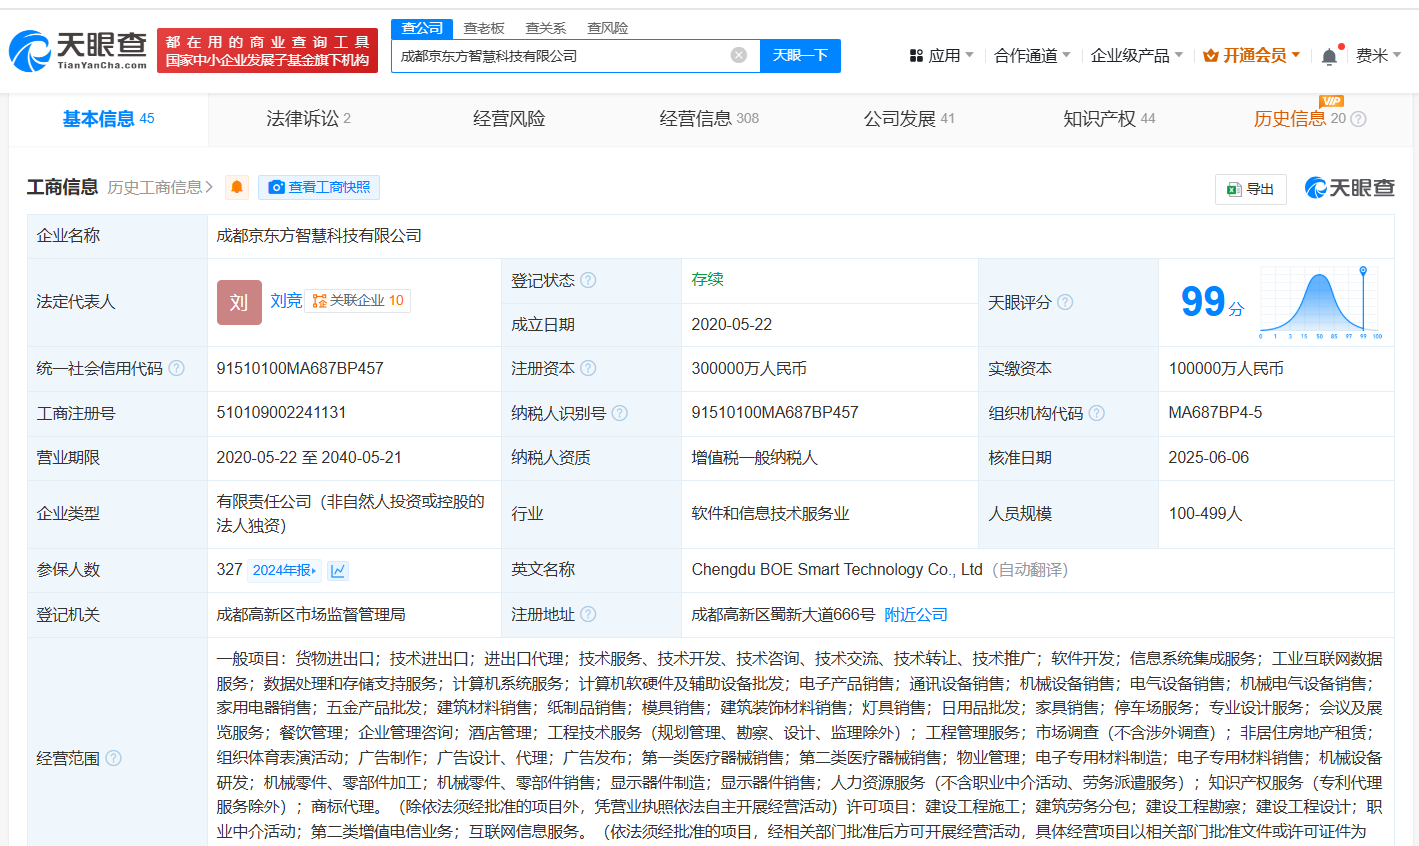Clear the search box text
This screenshot has width=1419, height=846.
739,55
